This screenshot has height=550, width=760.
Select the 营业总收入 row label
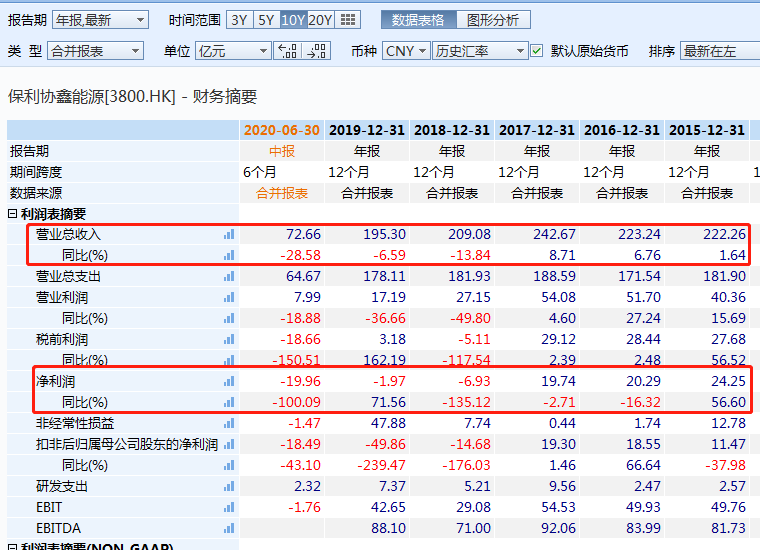68,235
